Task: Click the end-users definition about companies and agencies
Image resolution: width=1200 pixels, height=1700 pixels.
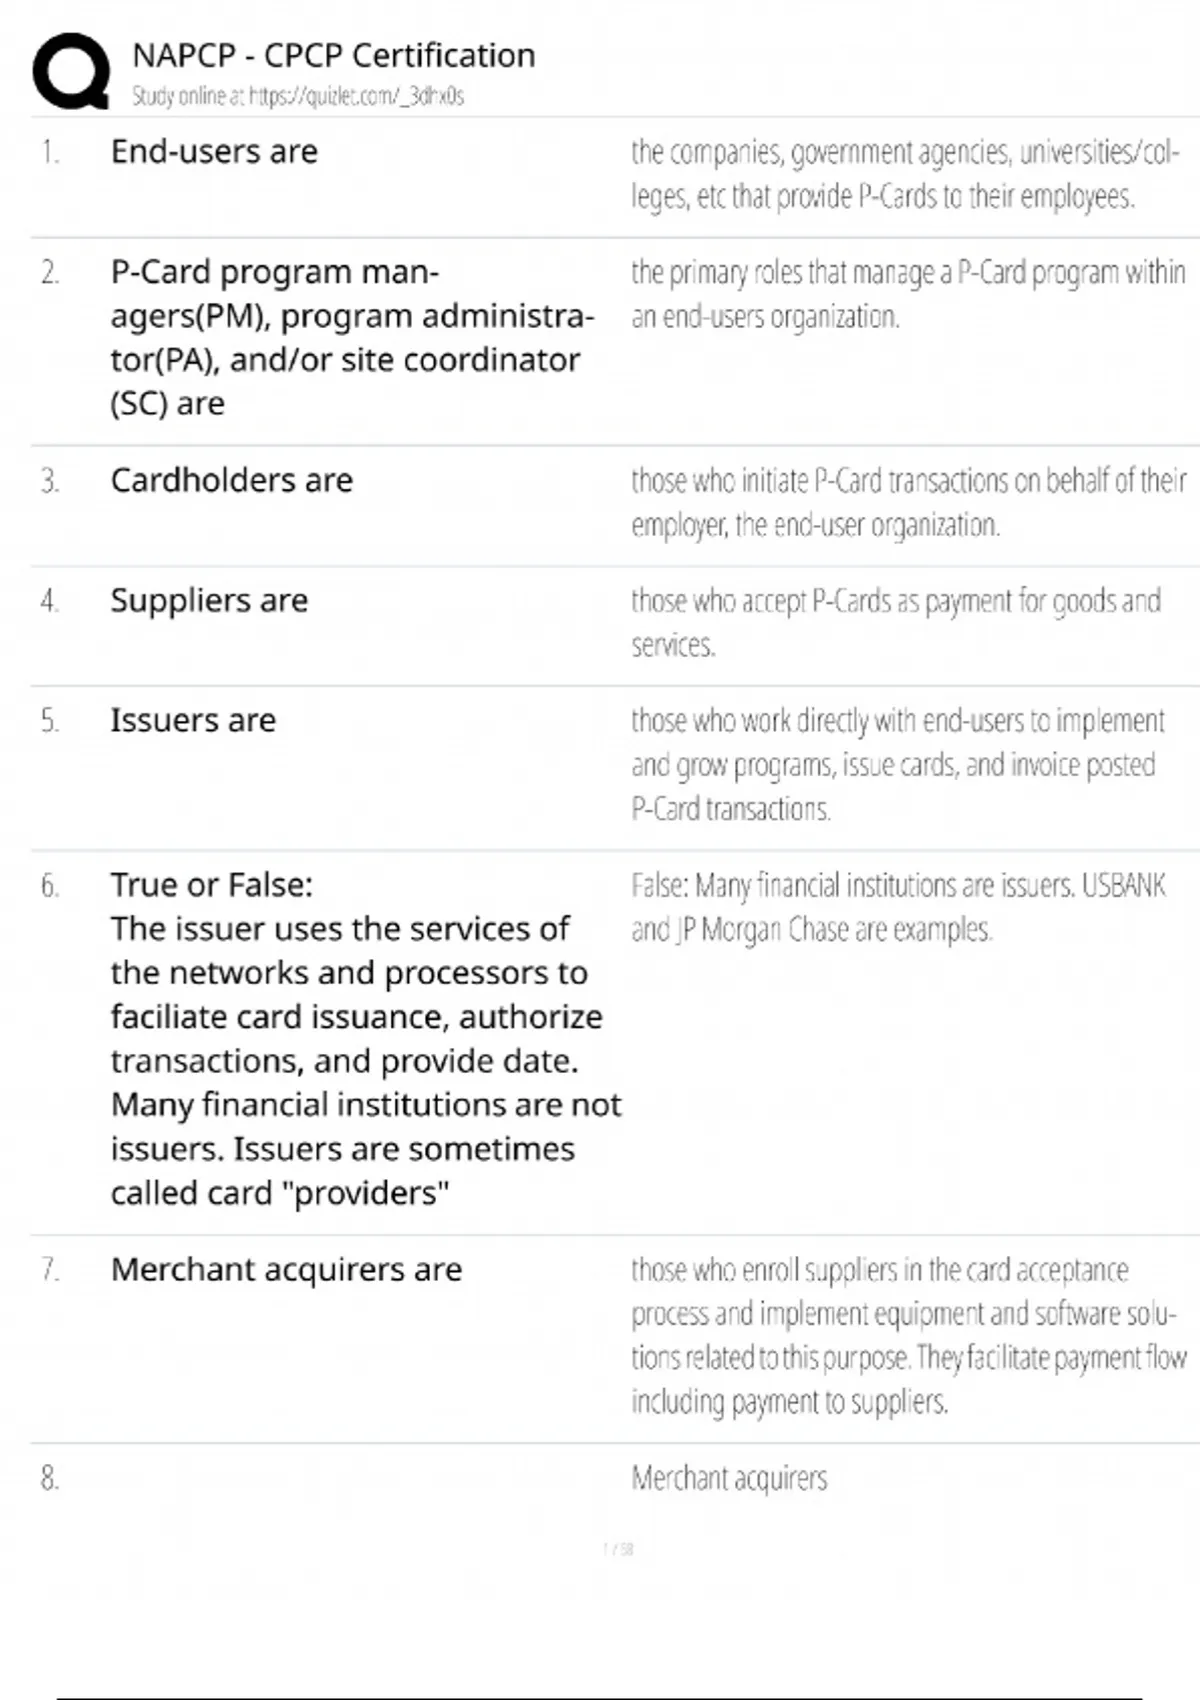Action: point(905,174)
